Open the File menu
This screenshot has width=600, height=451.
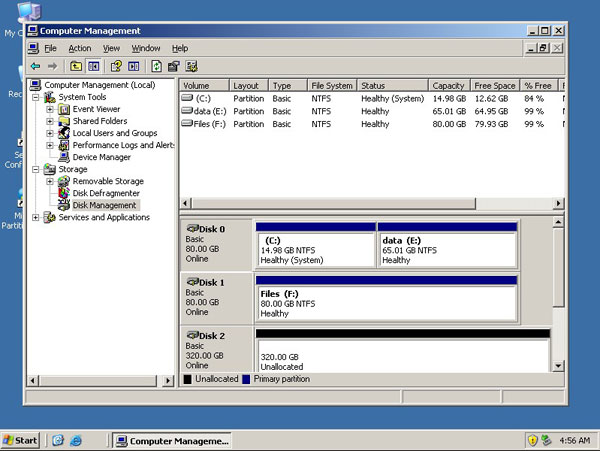pos(51,48)
